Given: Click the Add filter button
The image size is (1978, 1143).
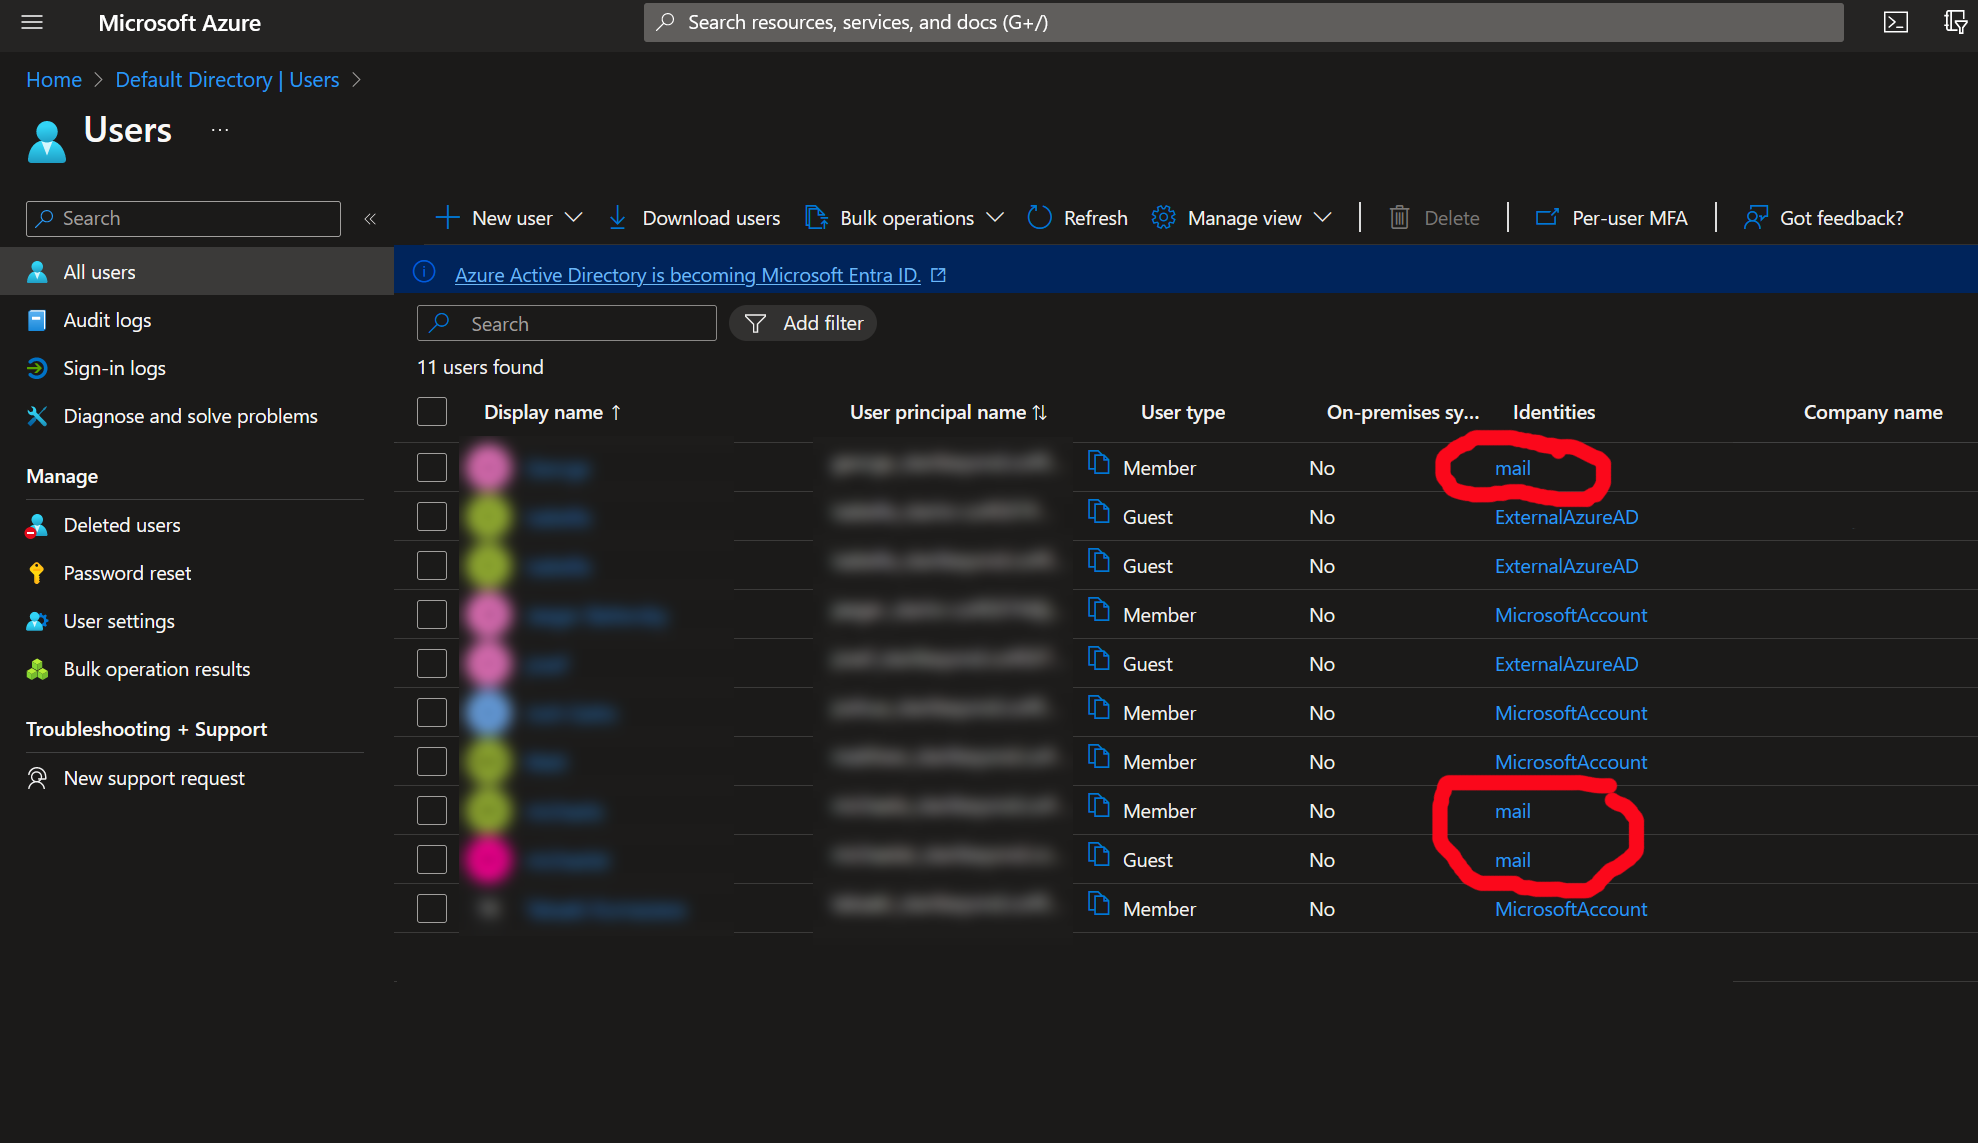Looking at the screenshot, I should [x=803, y=323].
